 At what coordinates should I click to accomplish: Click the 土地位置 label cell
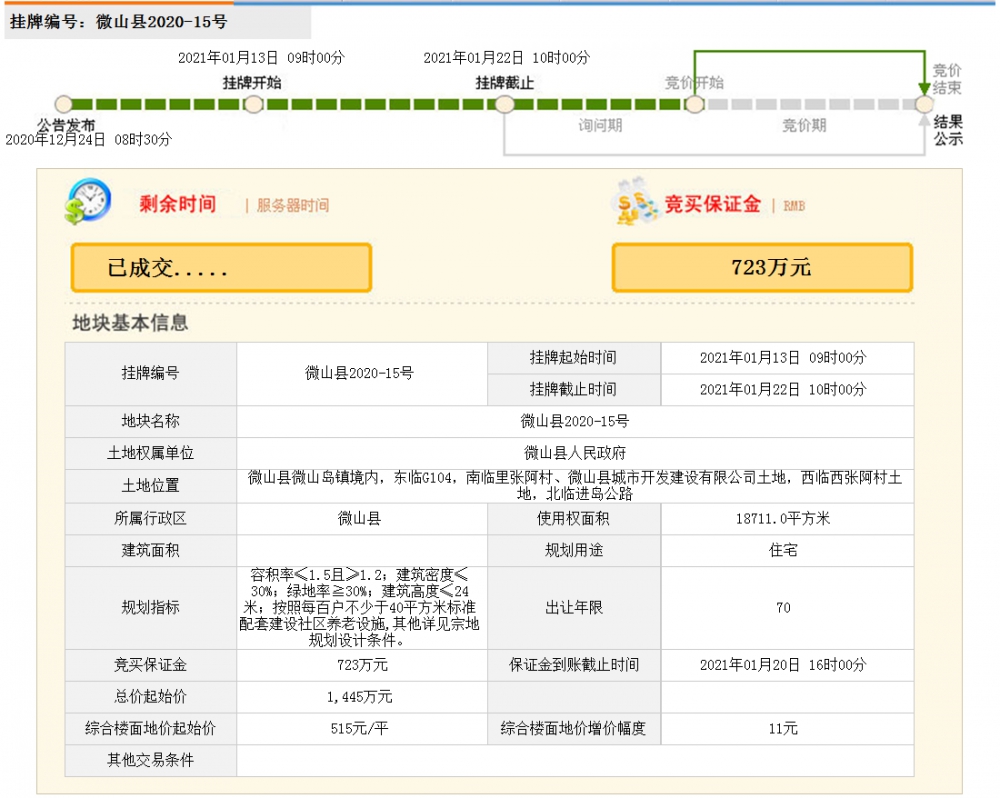tap(151, 486)
